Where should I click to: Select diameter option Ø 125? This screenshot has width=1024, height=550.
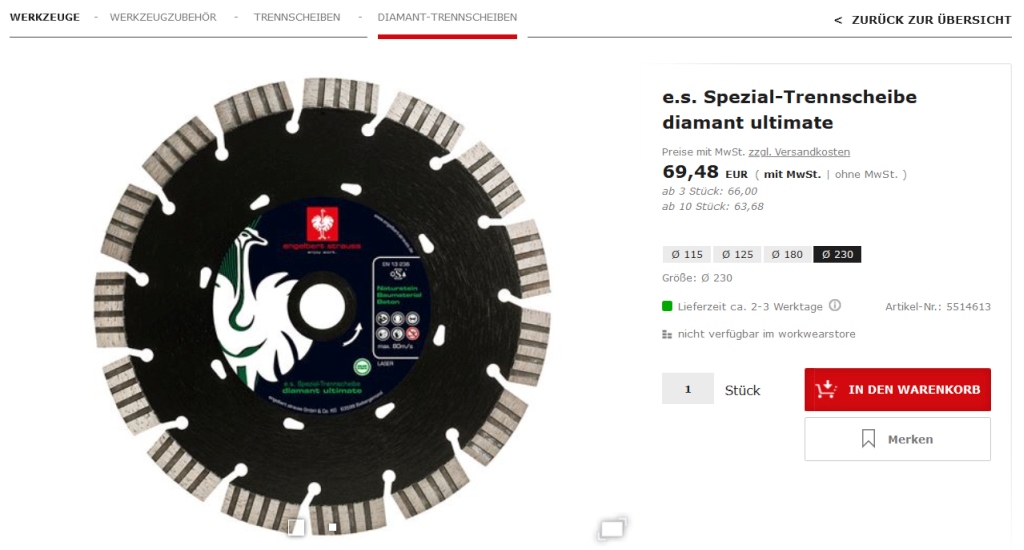pyautogui.click(x=737, y=254)
